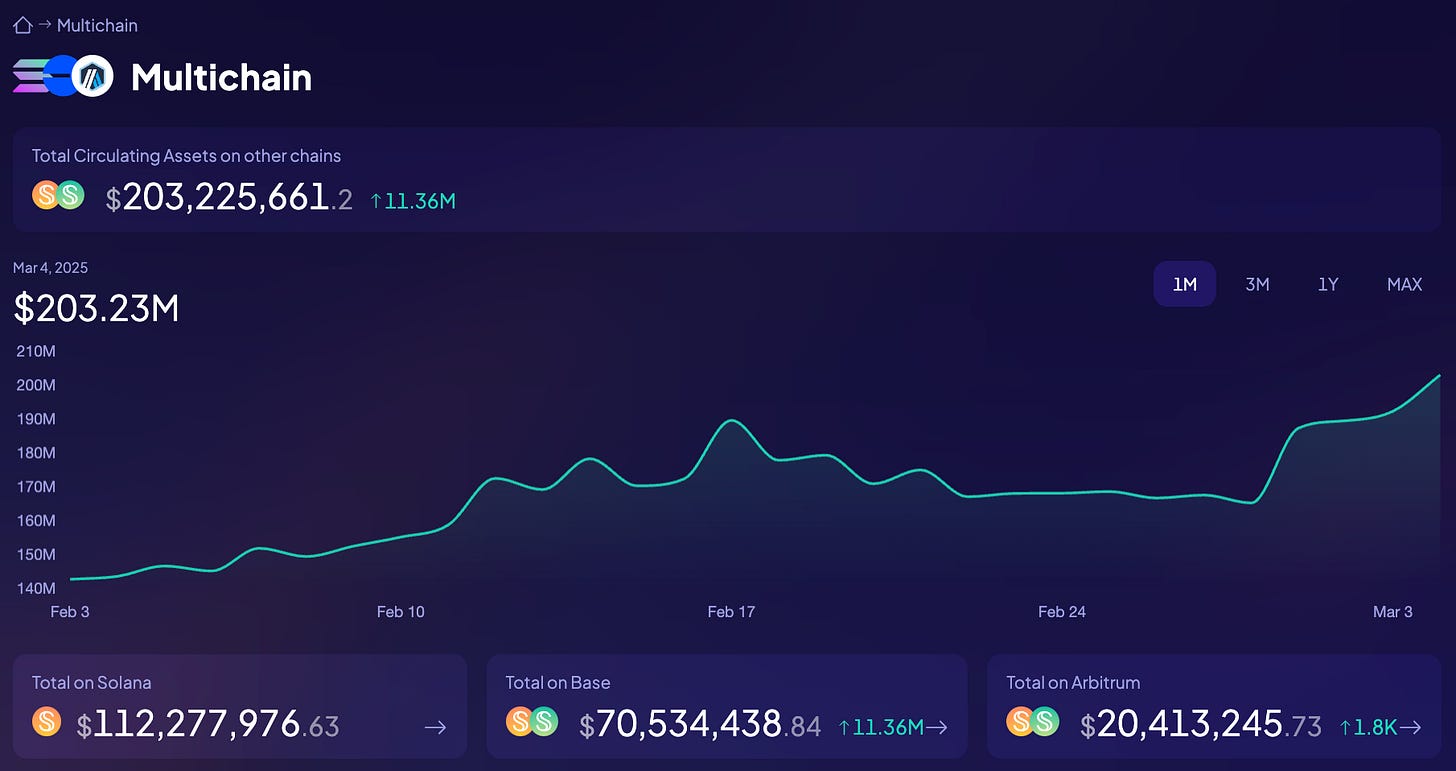Viewport: 1456px width, 771px height.
Task: Click the Feb 3 x-axis label
Action: [x=70, y=612]
